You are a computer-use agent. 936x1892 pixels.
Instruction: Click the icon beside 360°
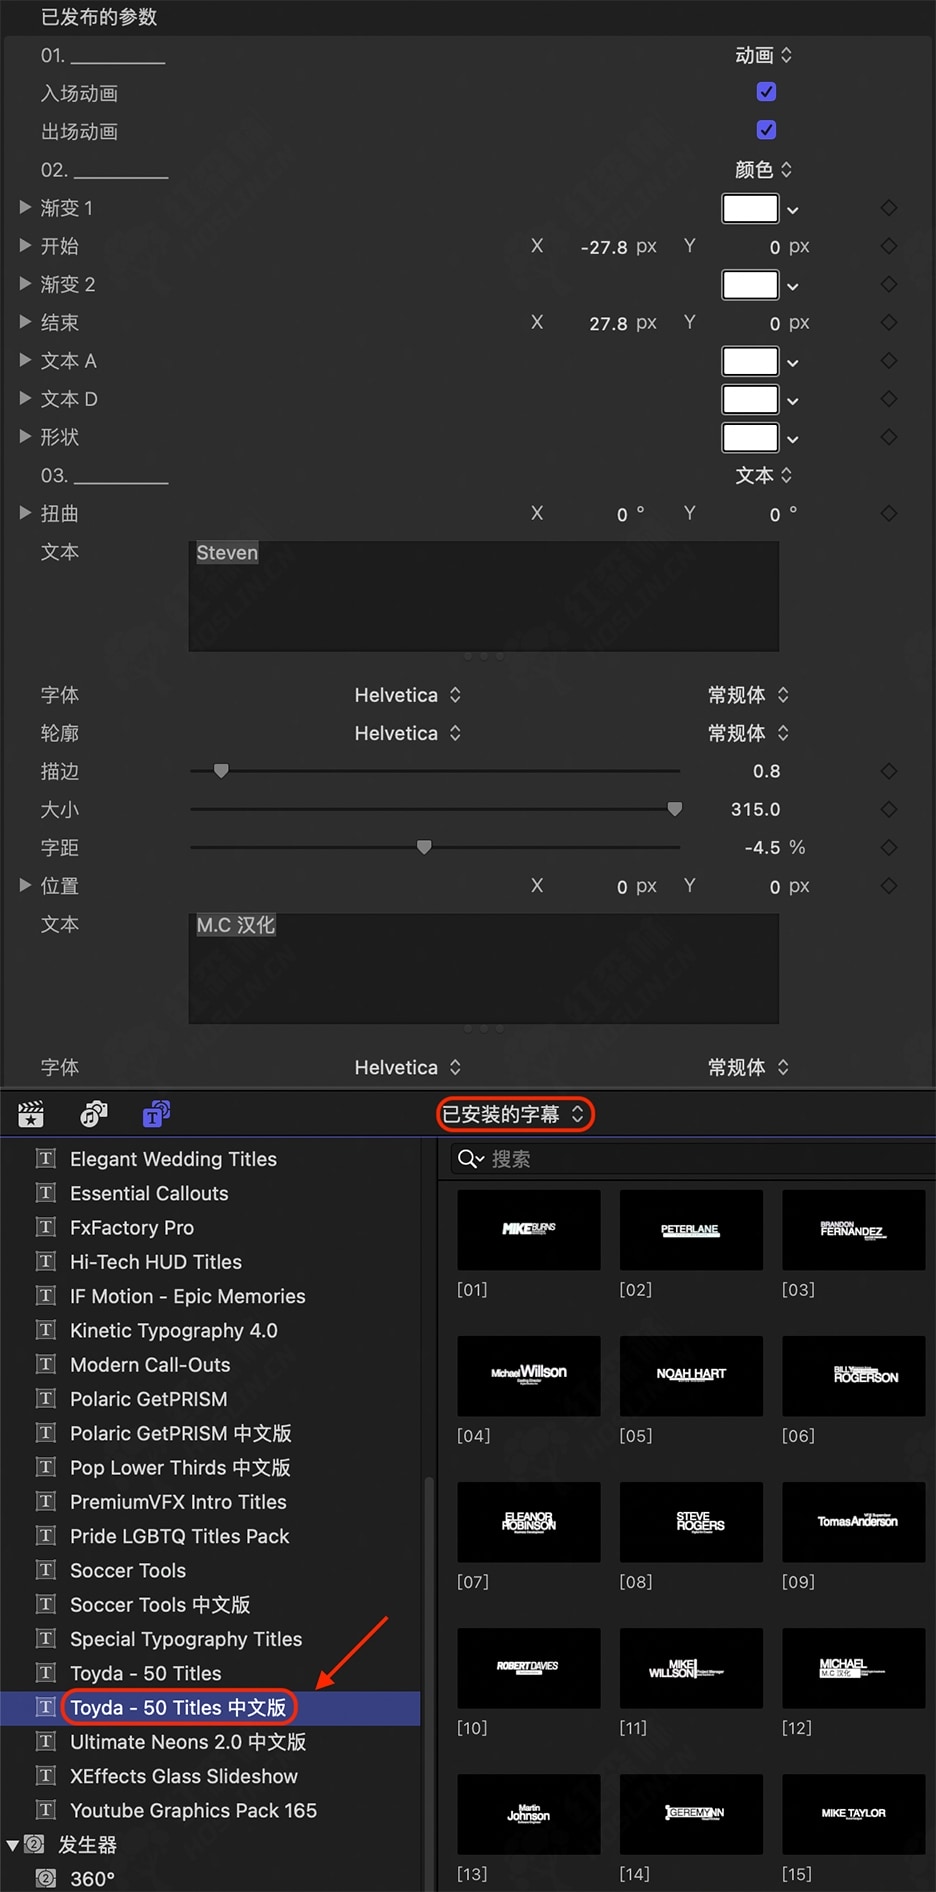(45, 1878)
